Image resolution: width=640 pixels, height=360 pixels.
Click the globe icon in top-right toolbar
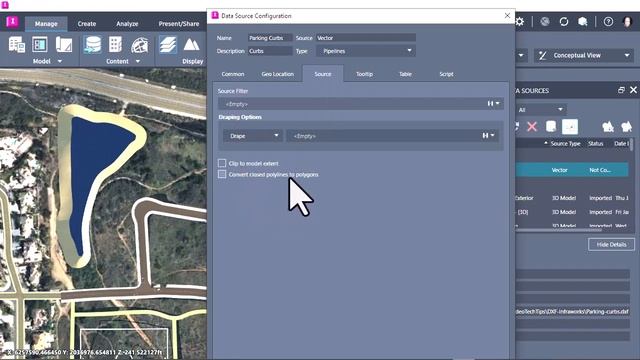click(545, 22)
